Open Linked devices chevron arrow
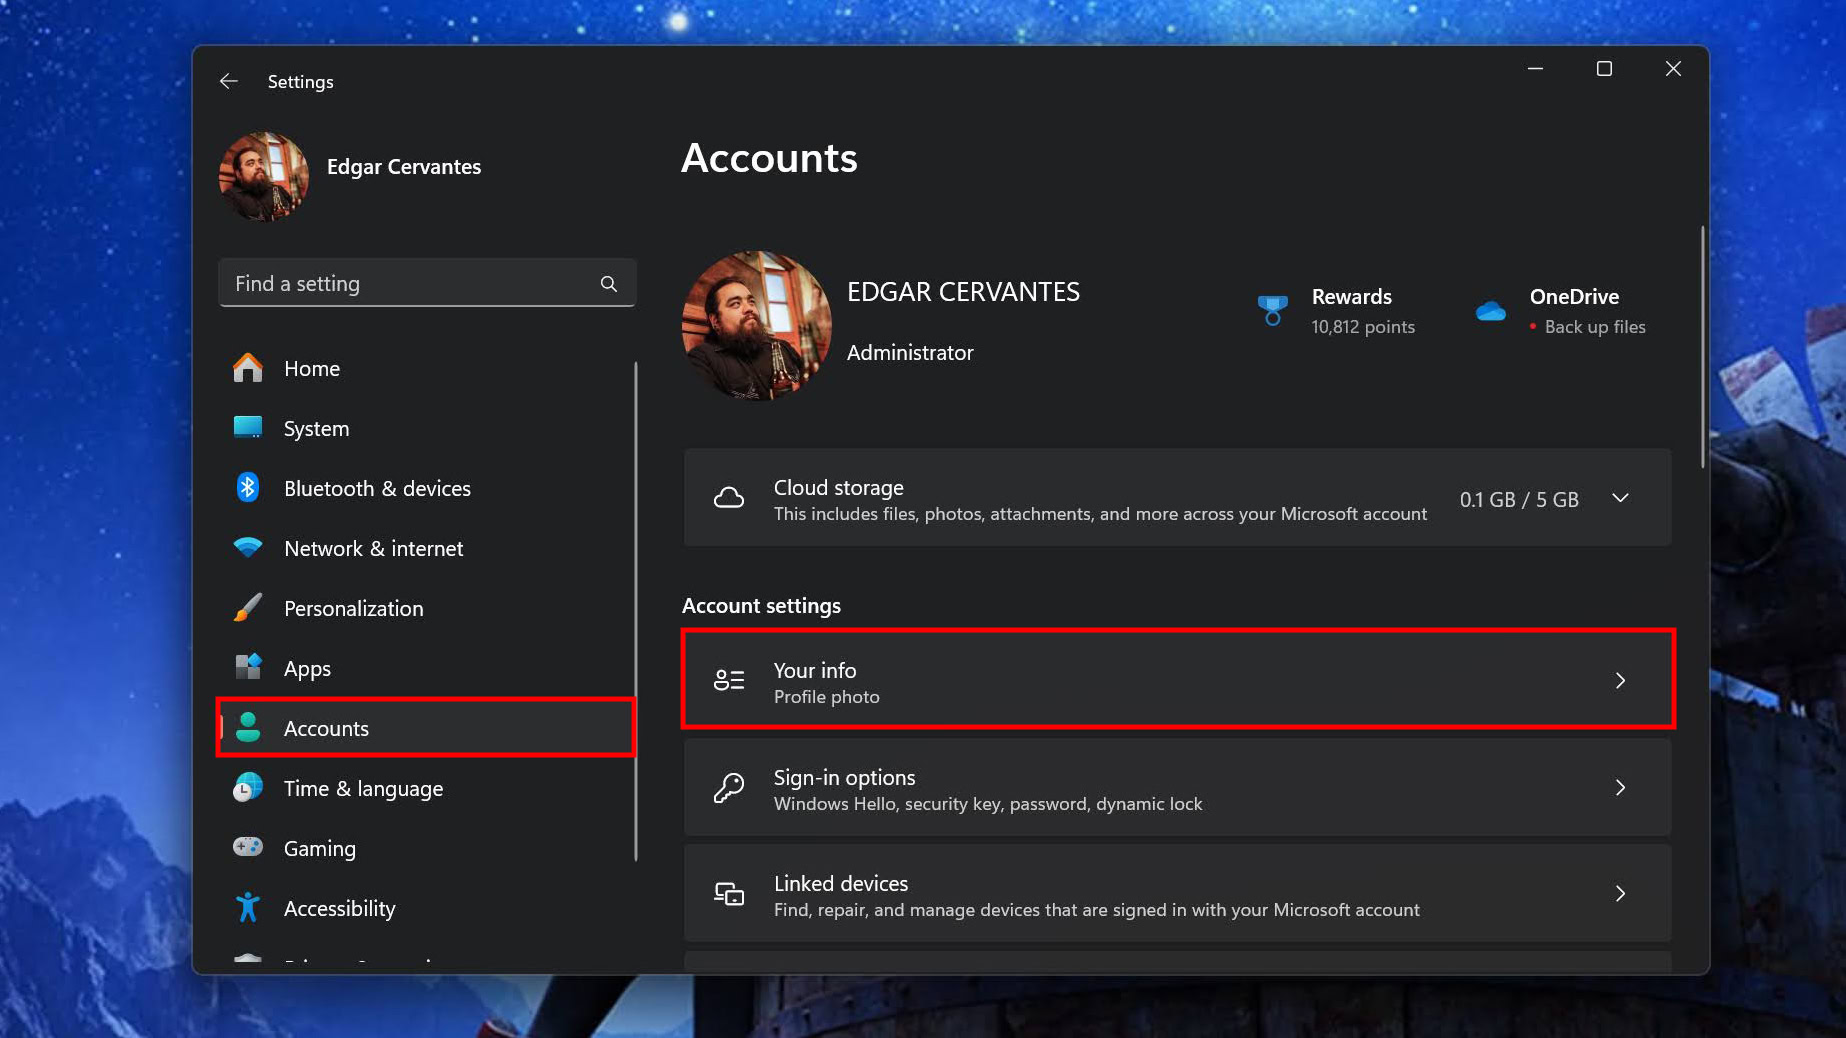Viewport: 1846px width, 1038px height. pos(1620,894)
